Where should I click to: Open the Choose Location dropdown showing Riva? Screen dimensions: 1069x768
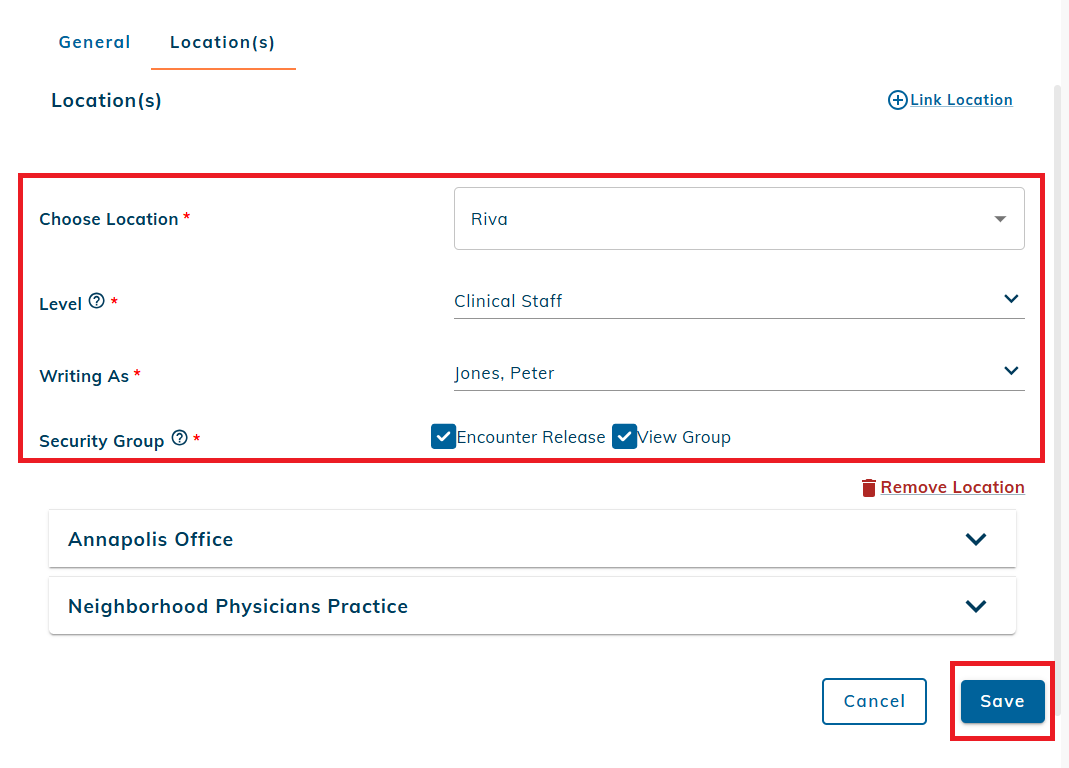pyautogui.click(x=739, y=219)
